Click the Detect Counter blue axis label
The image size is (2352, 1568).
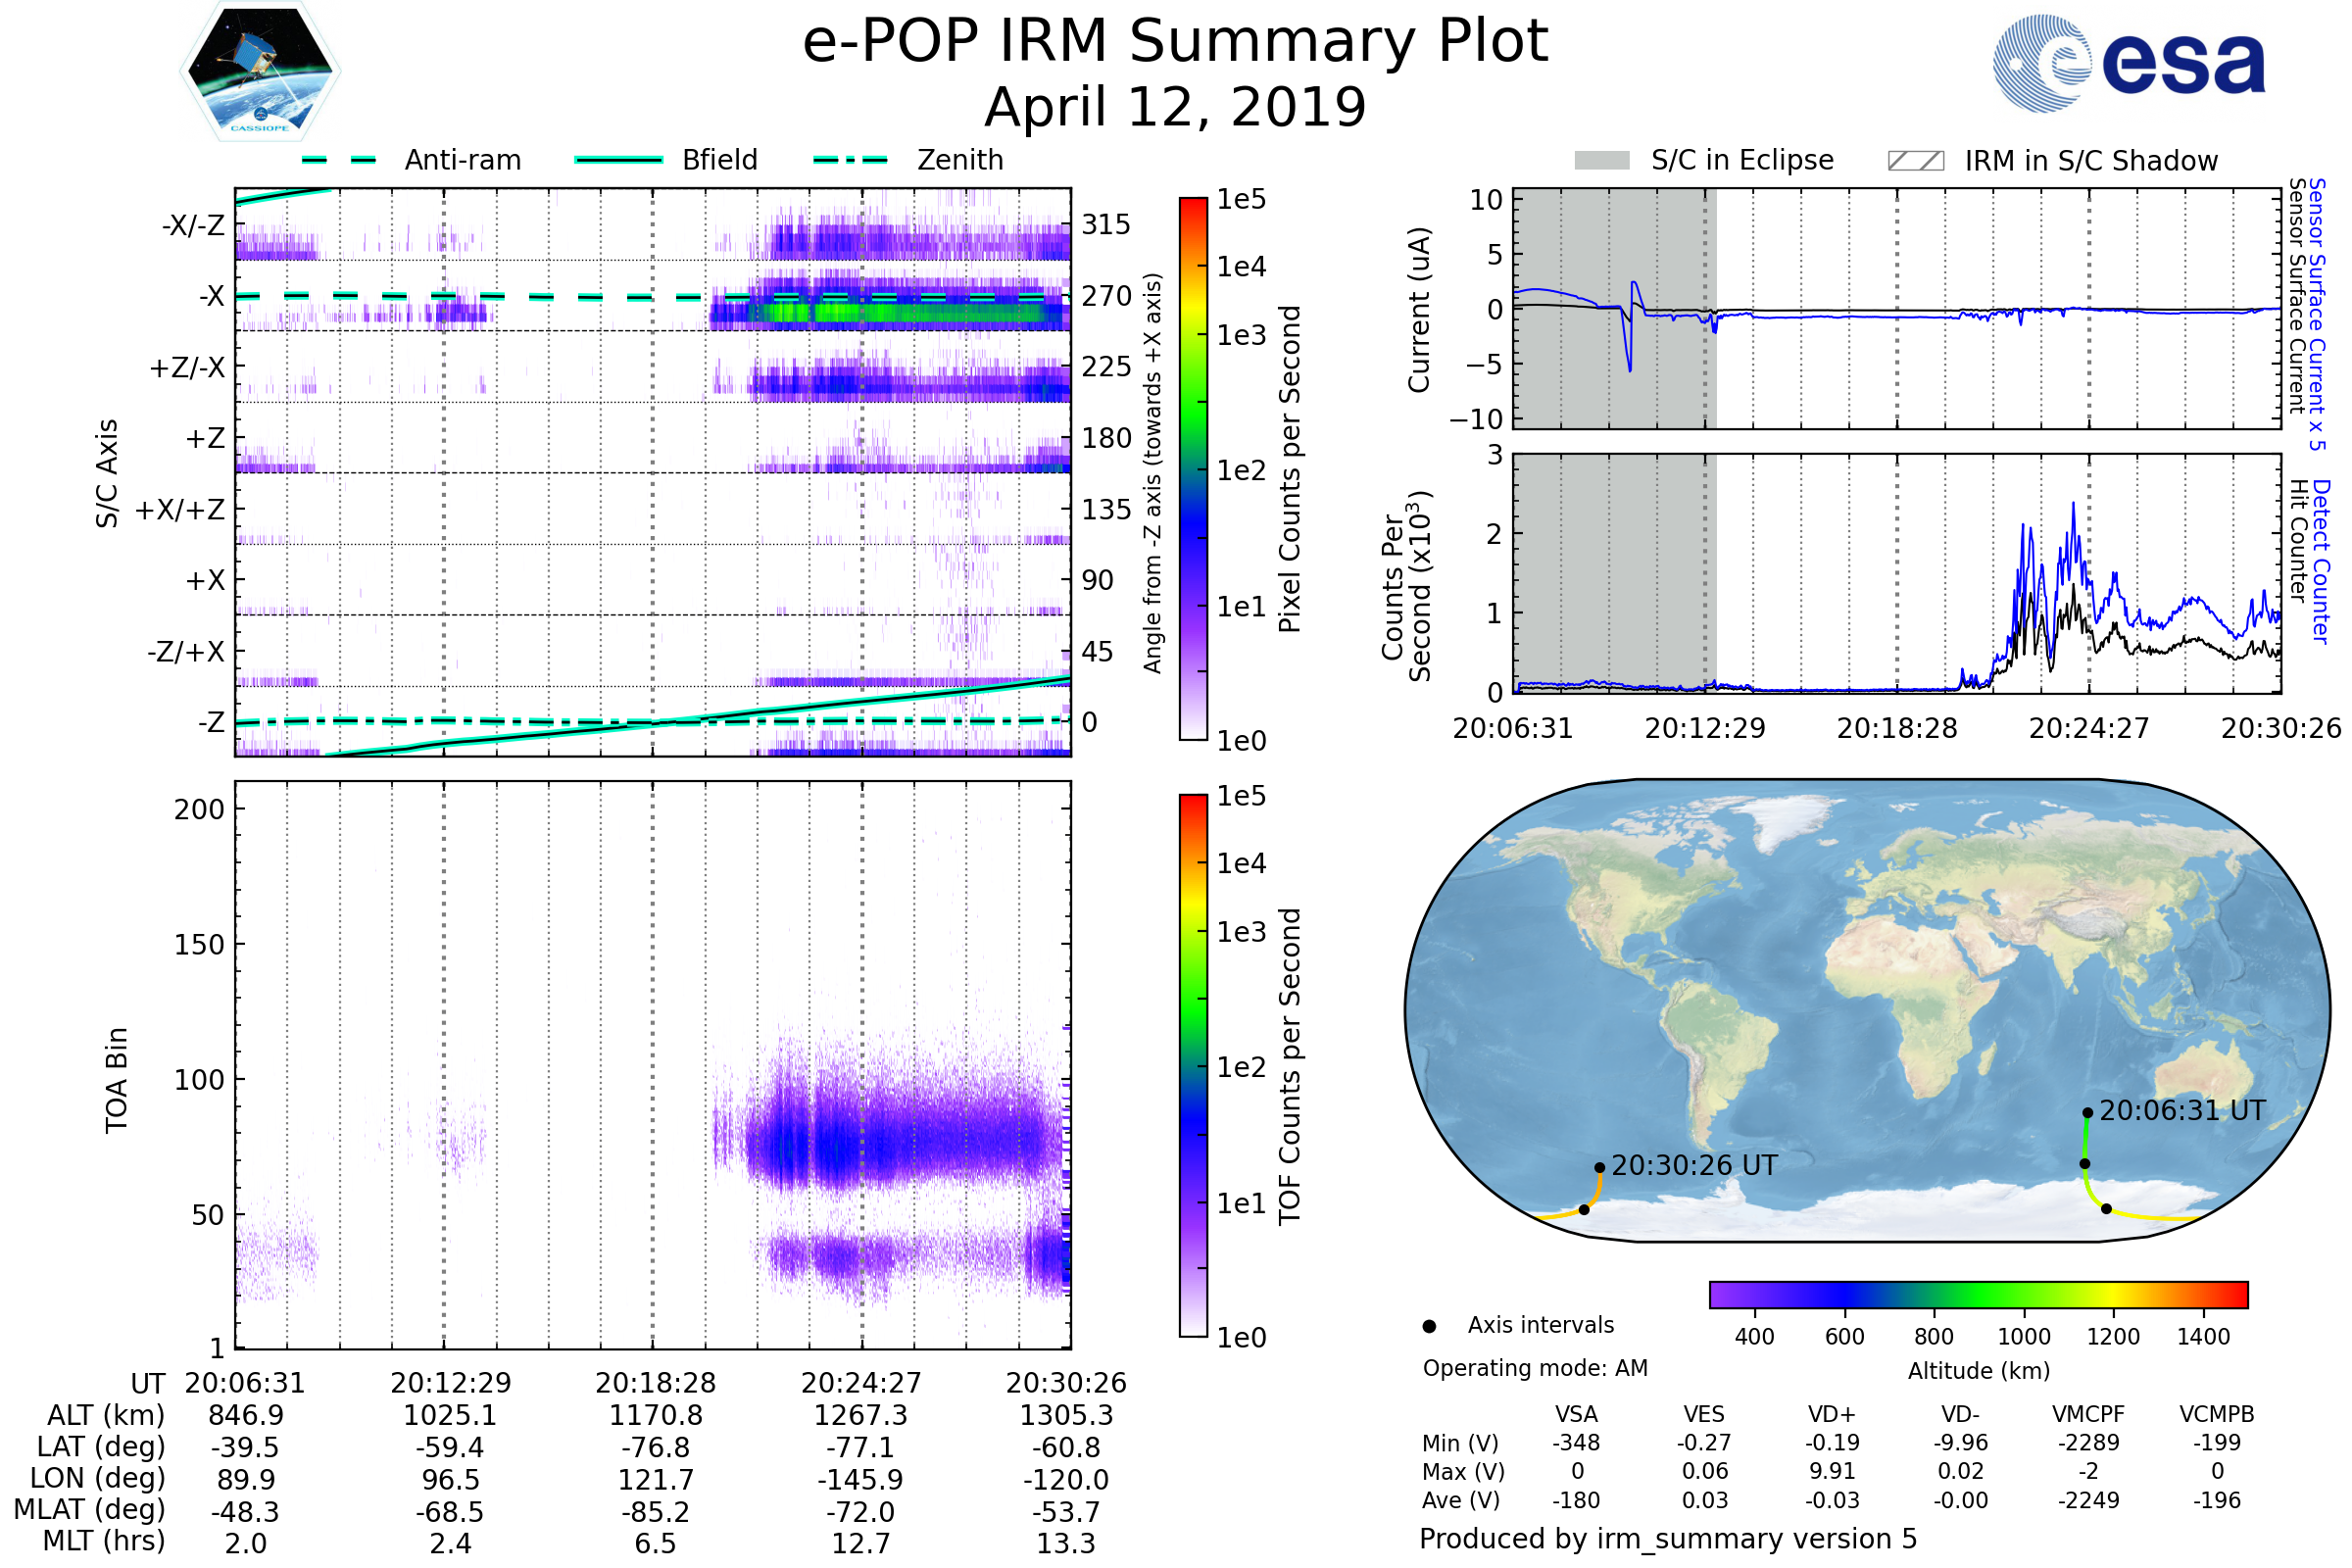pos(2321,561)
